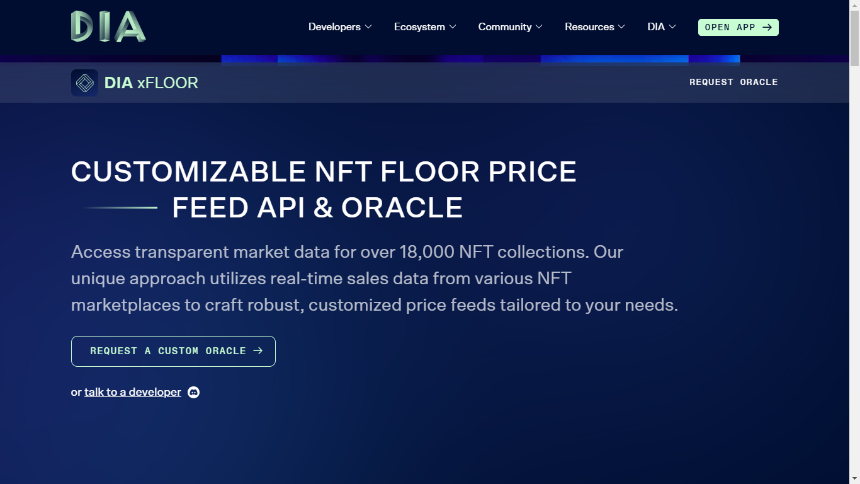Click the Discord icon beside talk to a developer
The image size is (860, 484).
click(194, 392)
